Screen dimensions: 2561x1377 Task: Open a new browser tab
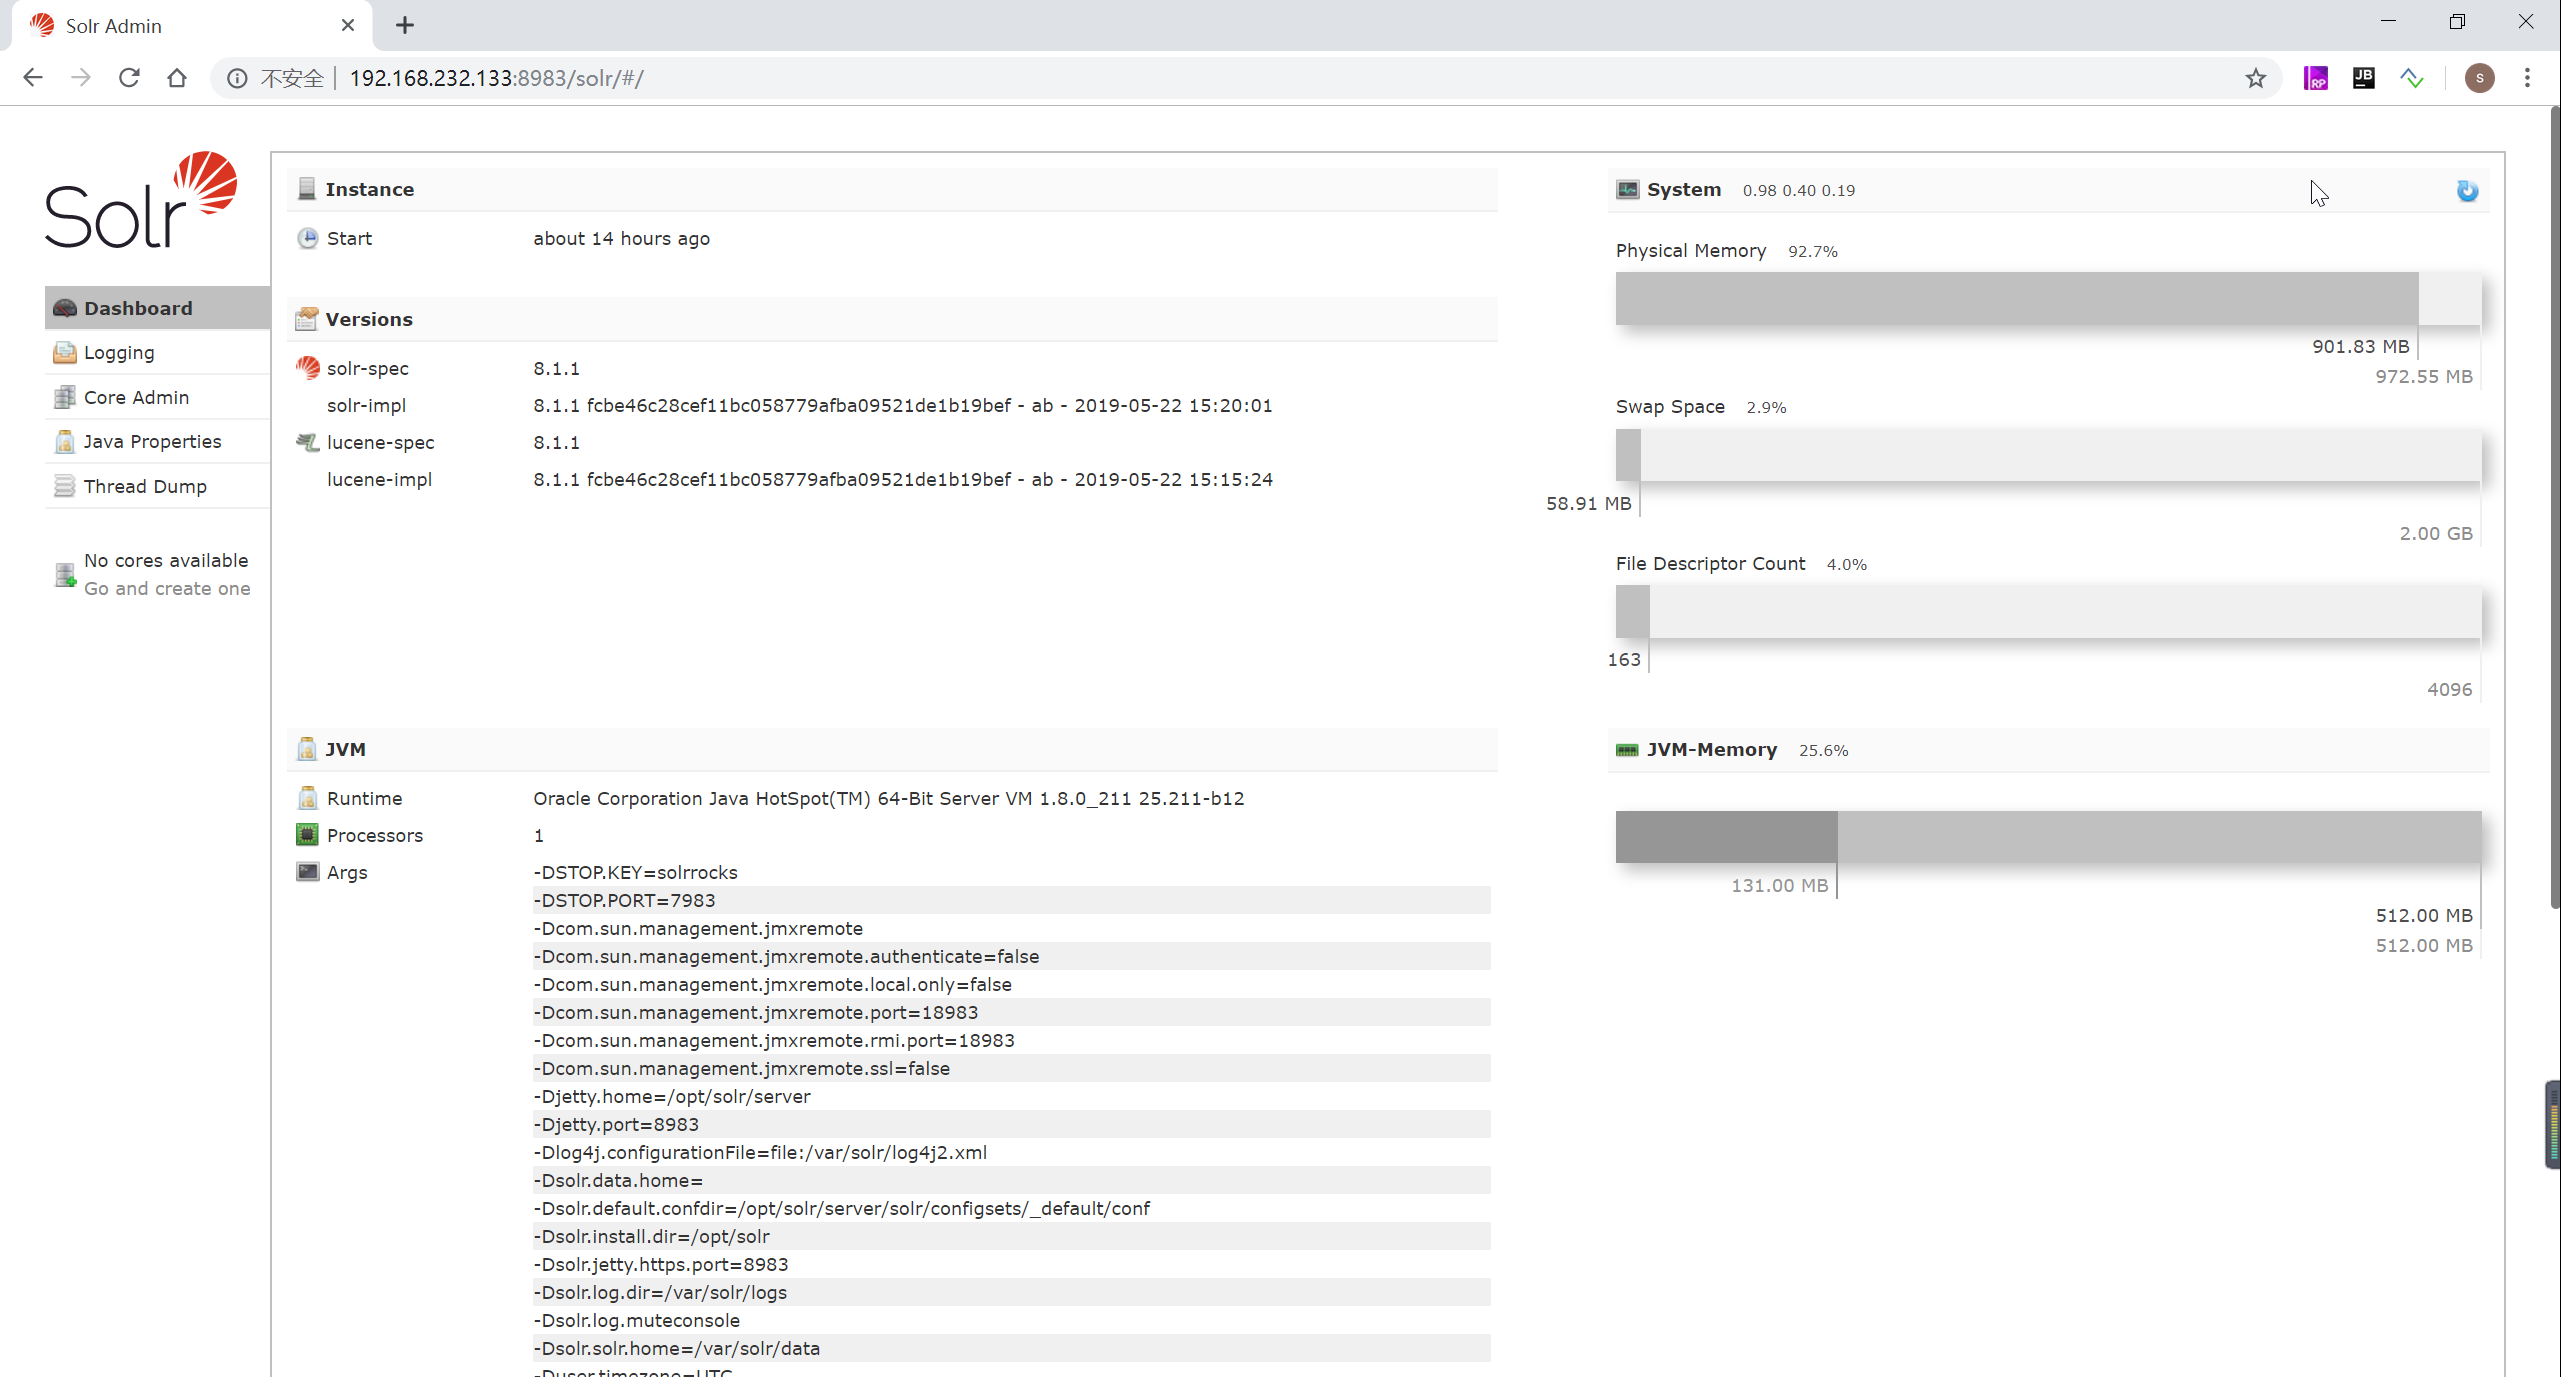(x=404, y=25)
